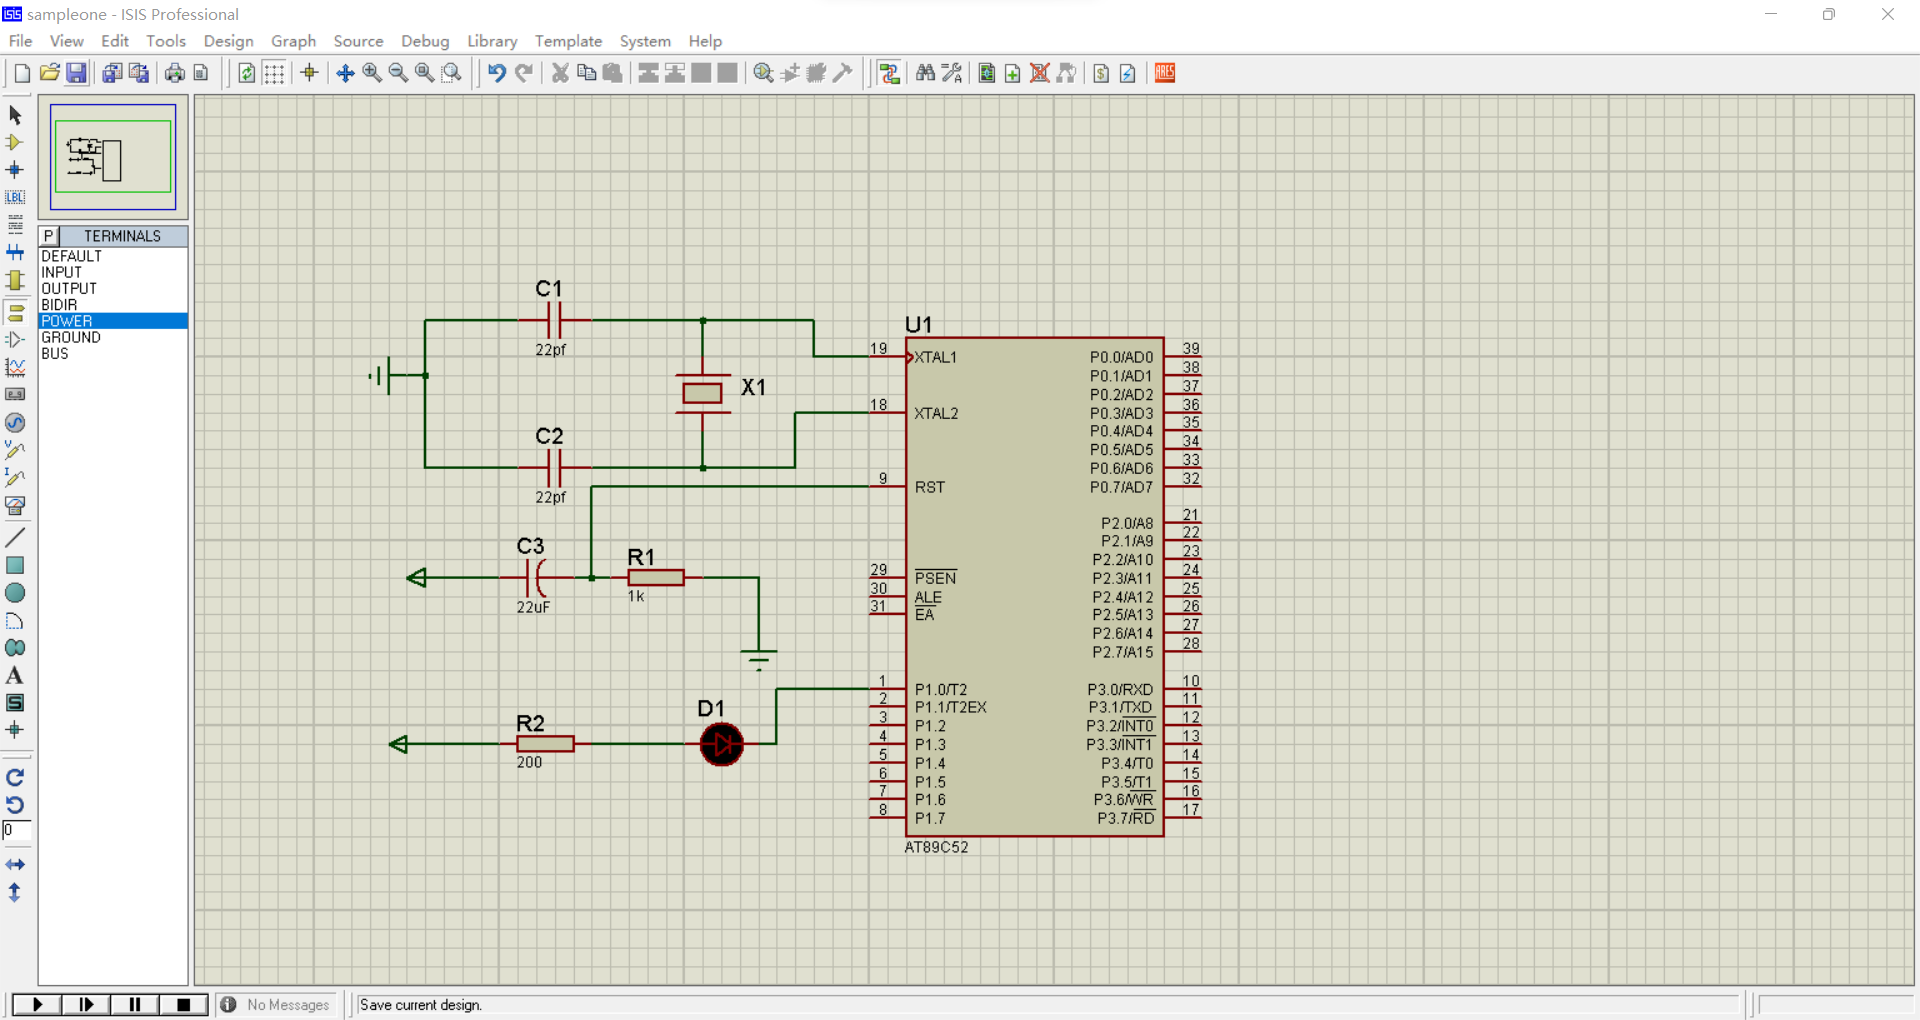Toggle the grid display button
The image size is (1920, 1020).
tap(274, 73)
